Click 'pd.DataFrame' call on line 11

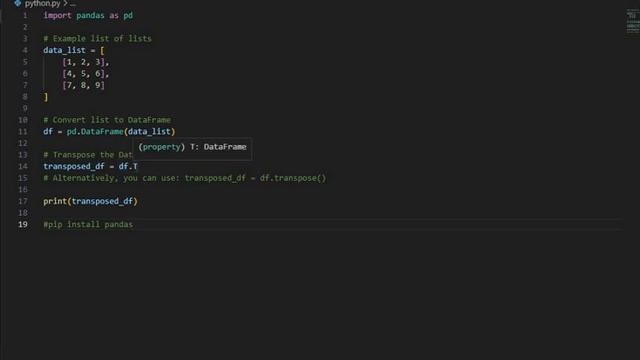[x=95, y=131]
